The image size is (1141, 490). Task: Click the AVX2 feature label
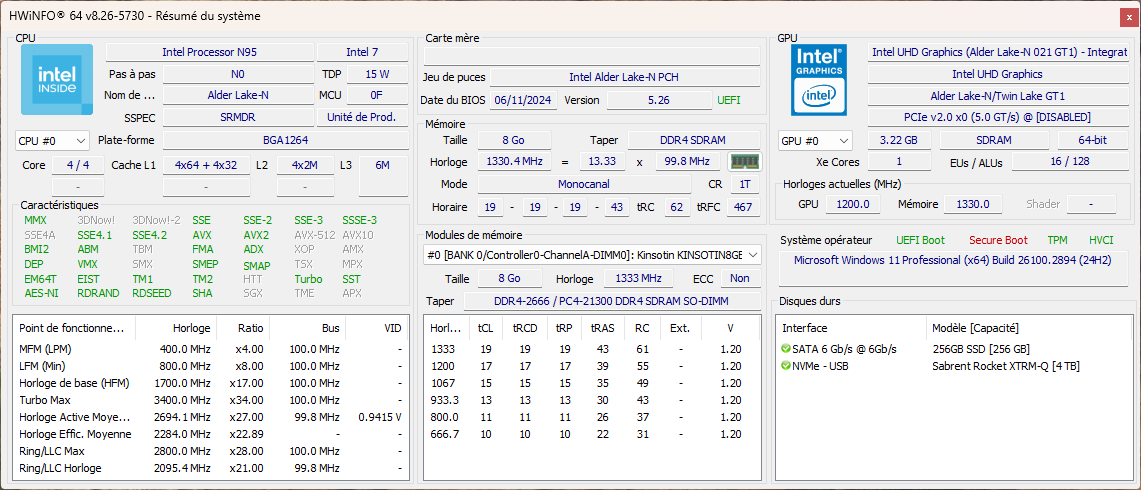click(x=255, y=235)
